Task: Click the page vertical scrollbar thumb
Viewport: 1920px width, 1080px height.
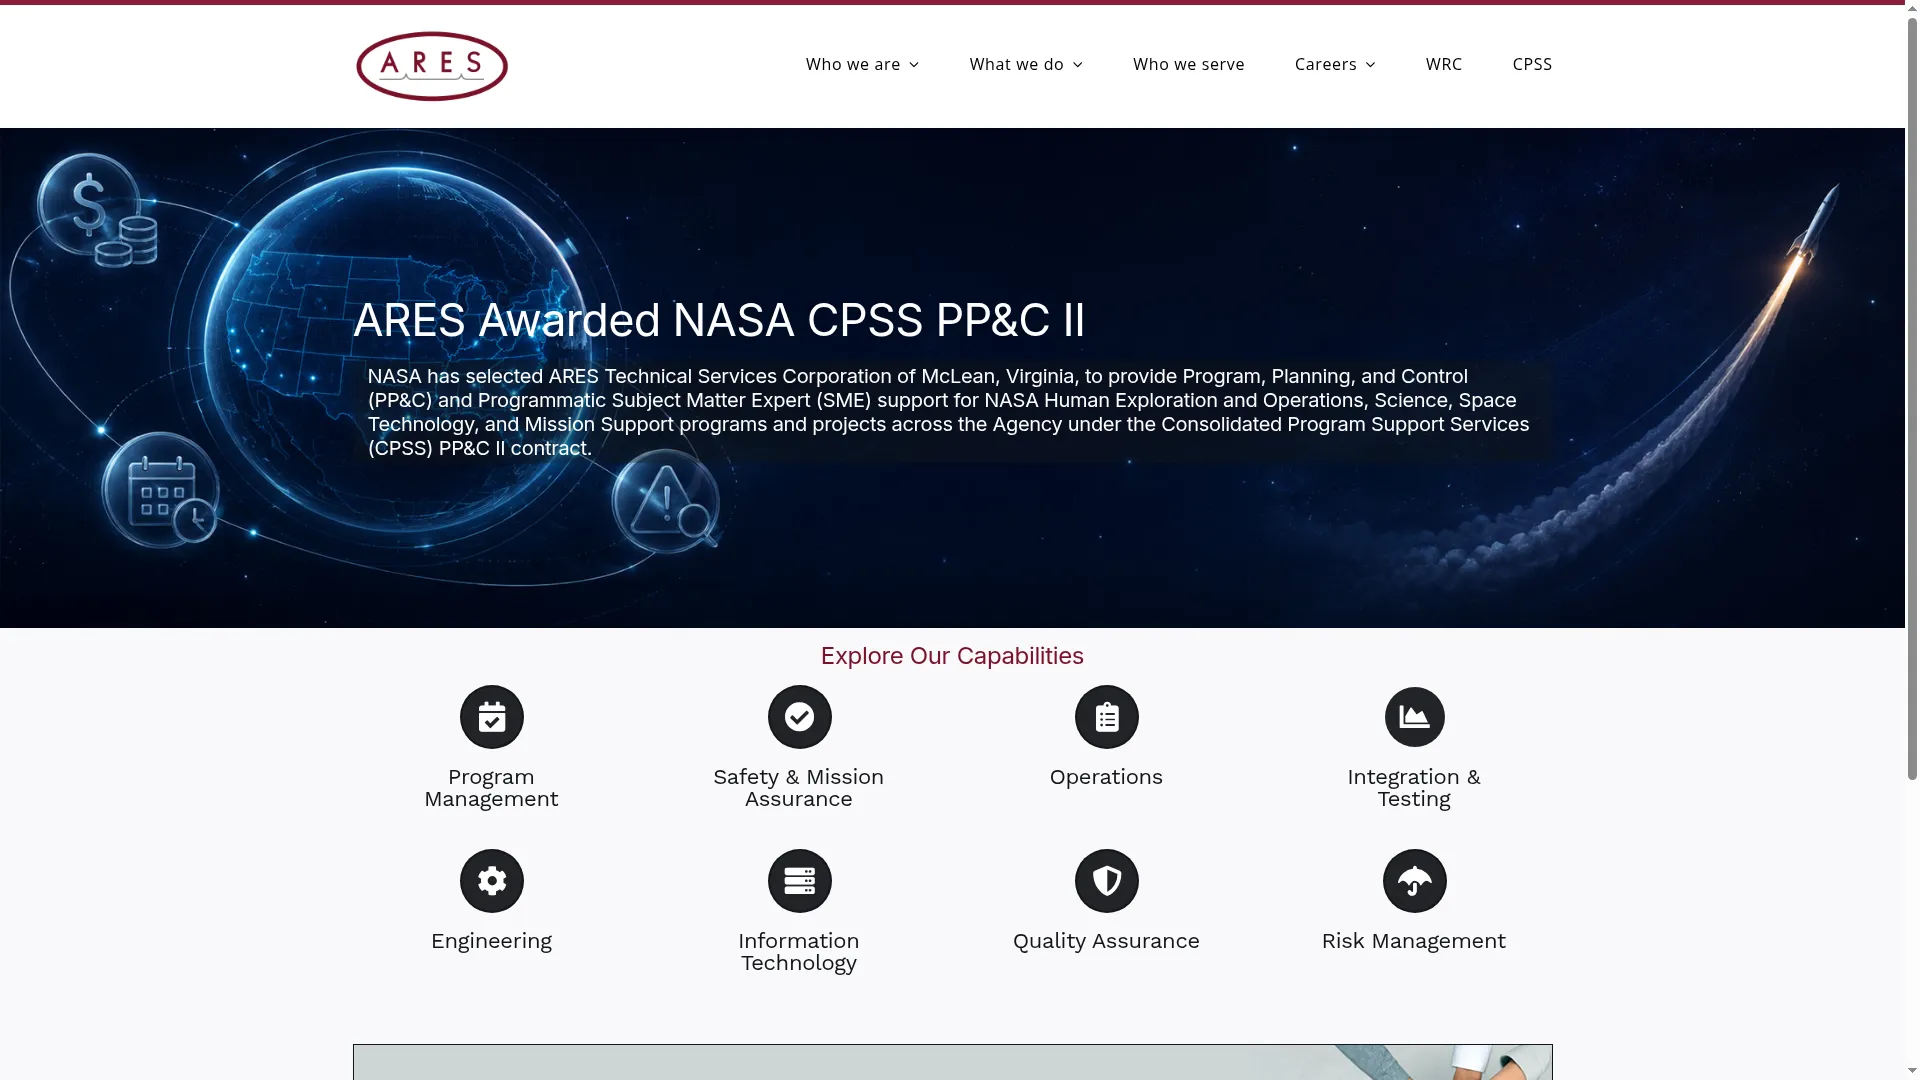Action: (x=1912, y=400)
